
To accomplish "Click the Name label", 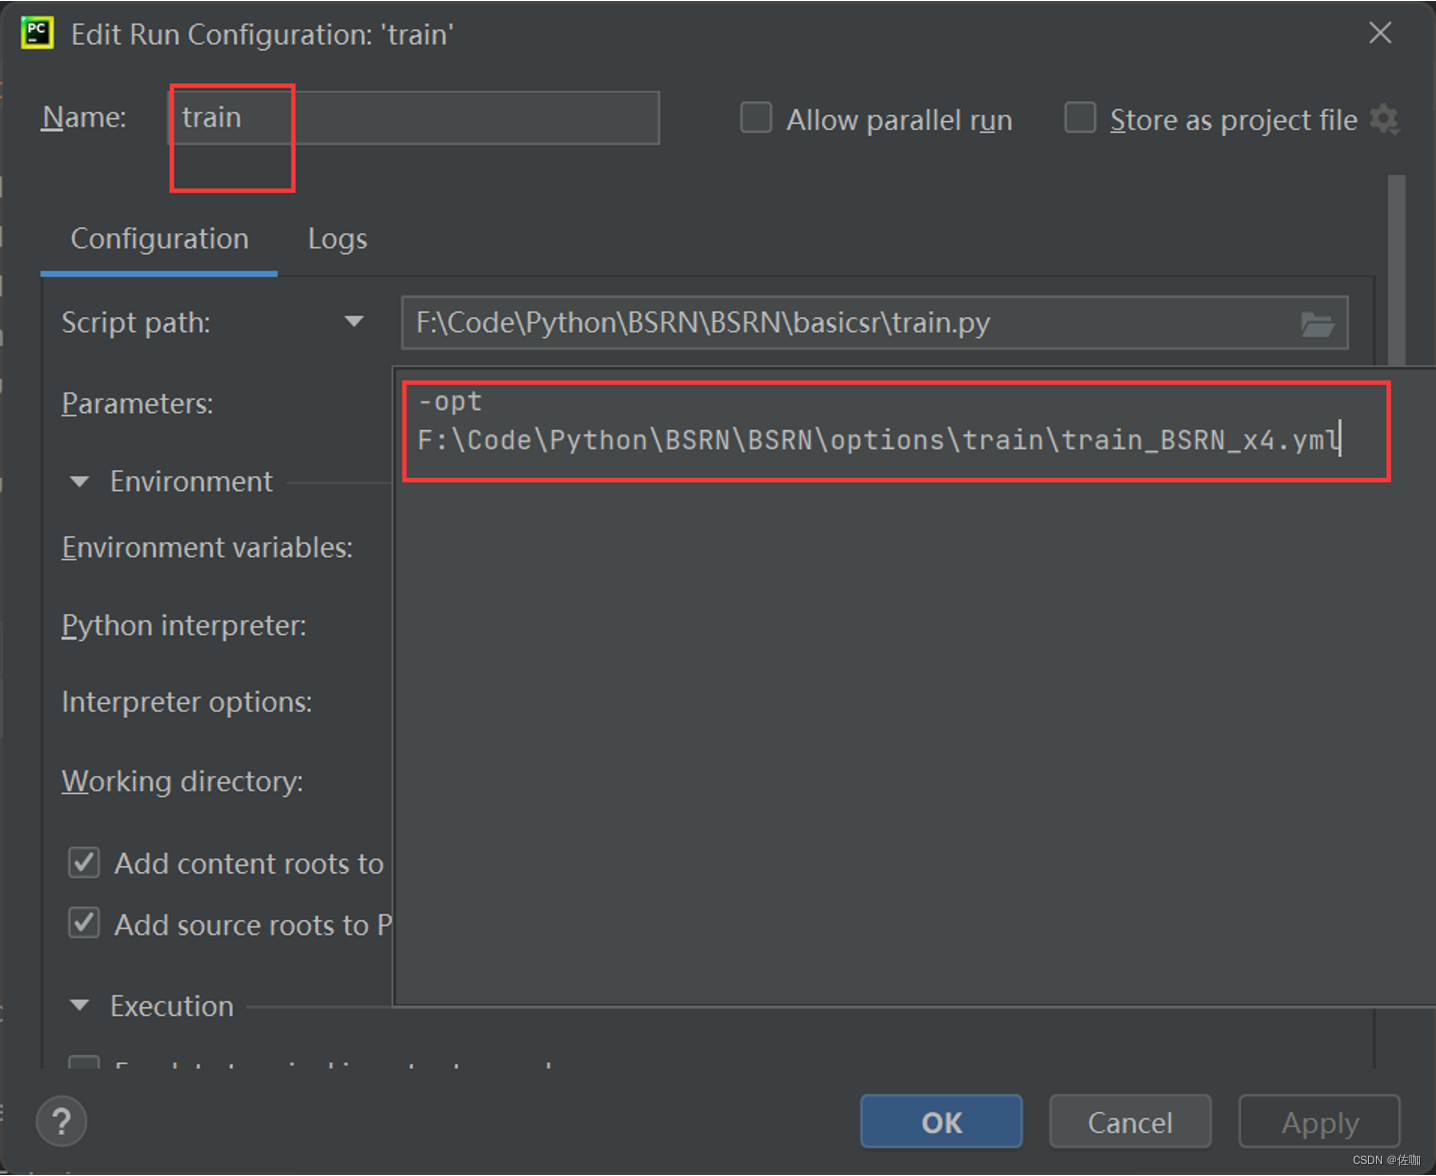I will (84, 118).
